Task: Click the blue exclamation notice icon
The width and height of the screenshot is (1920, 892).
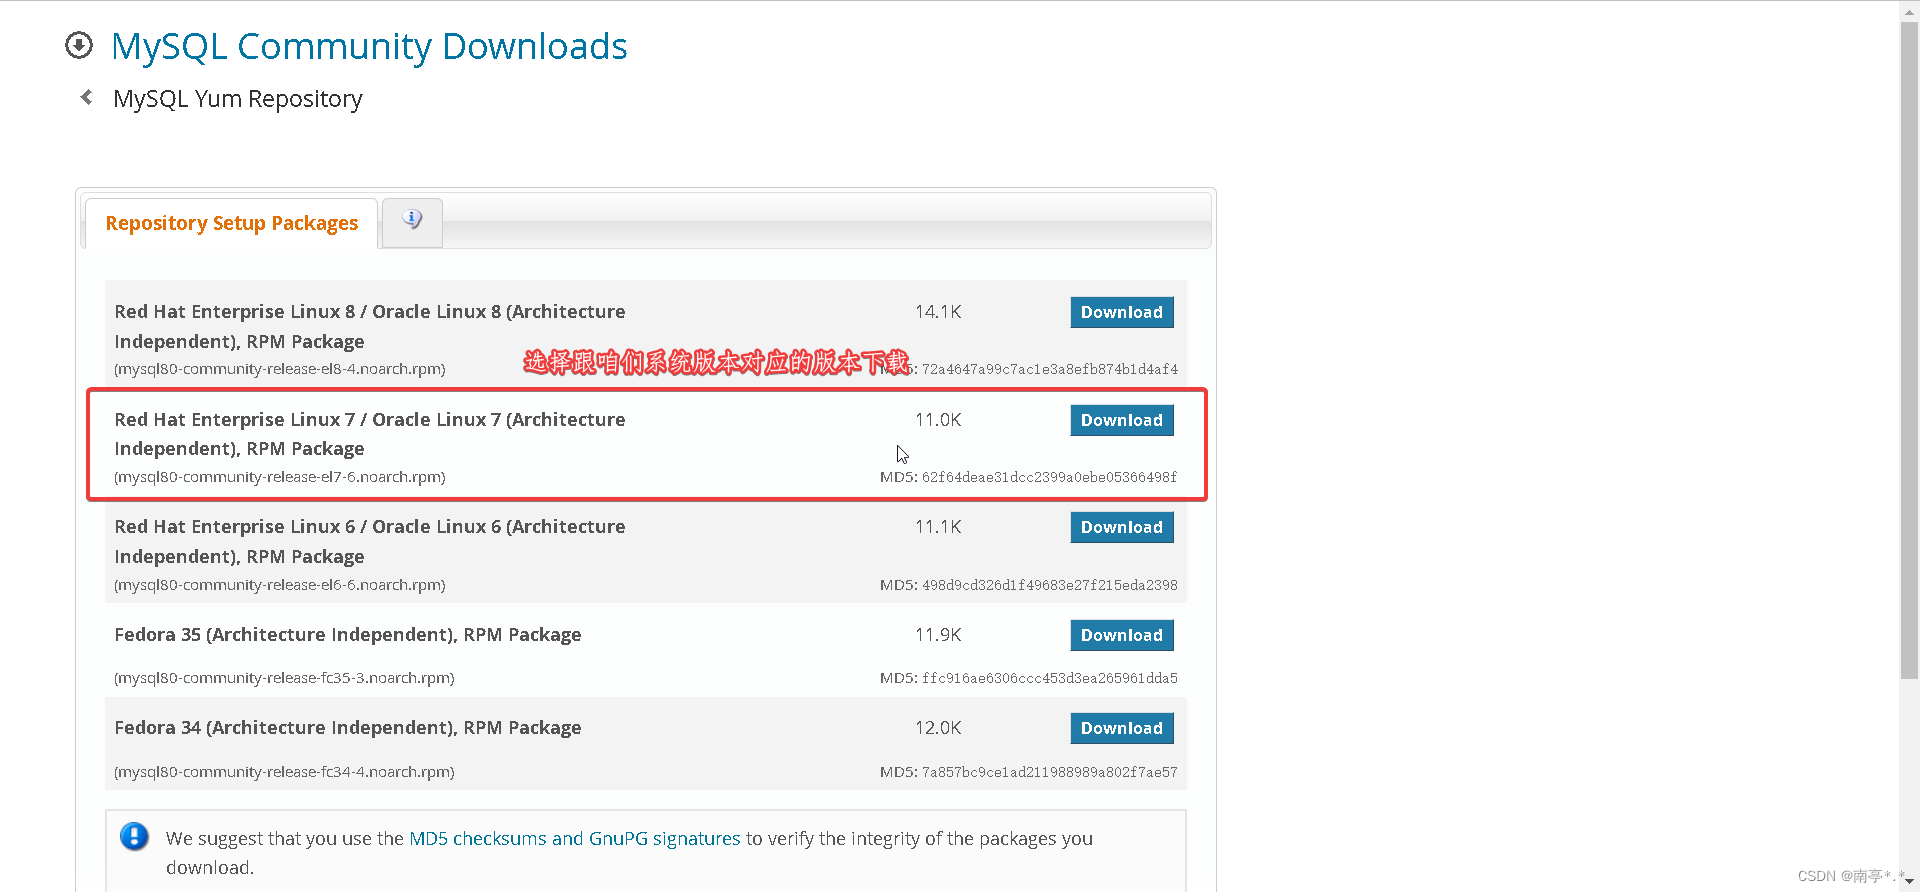Action: 134,836
